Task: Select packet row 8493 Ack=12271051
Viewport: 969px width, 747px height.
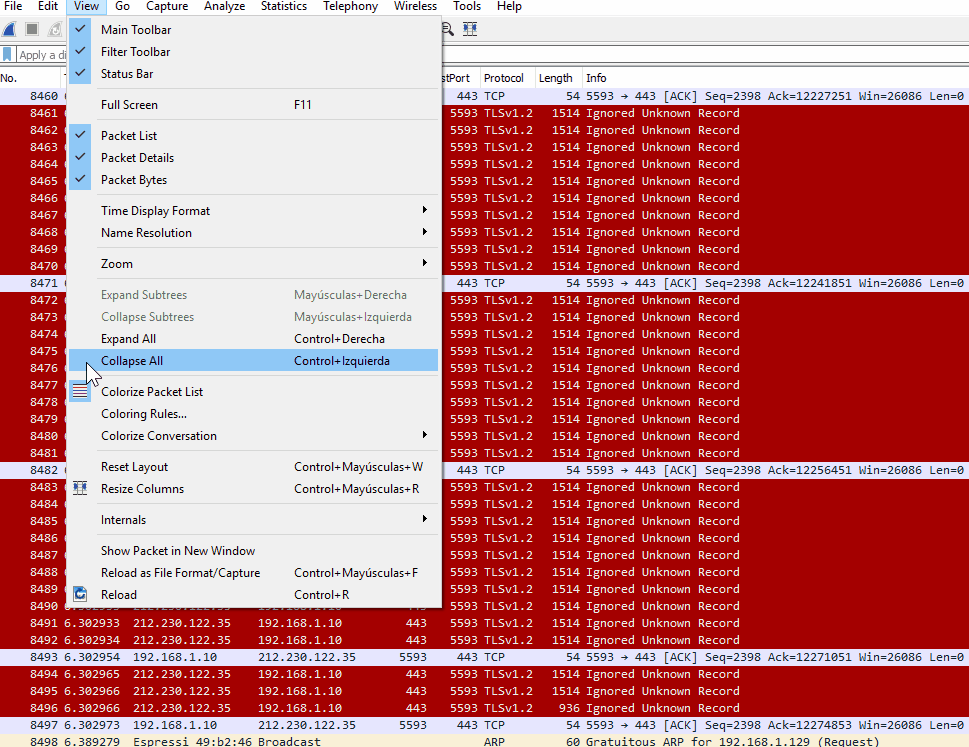Action: click(x=484, y=657)
